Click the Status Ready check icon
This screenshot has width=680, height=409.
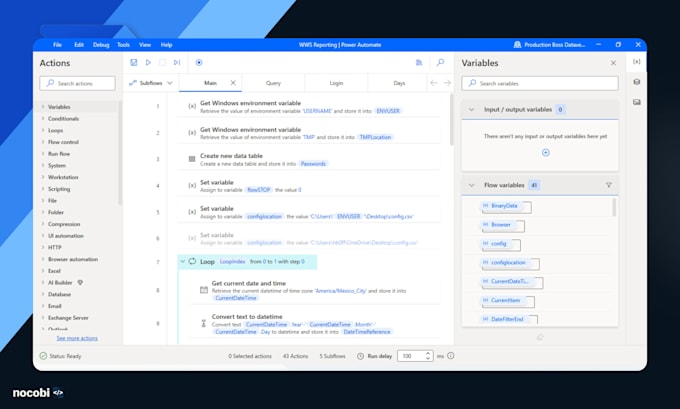tap(43, 356)
